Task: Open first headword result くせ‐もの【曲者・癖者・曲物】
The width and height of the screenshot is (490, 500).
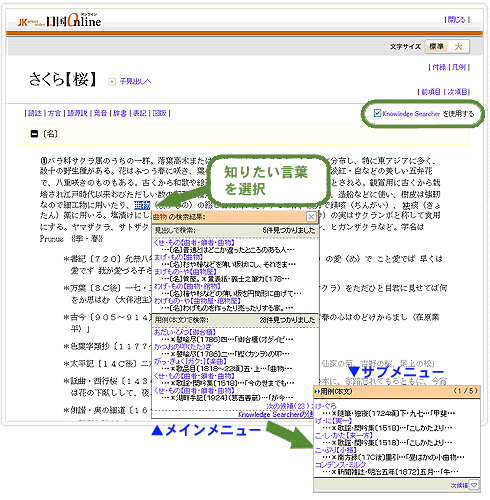Action: [194, 243]
